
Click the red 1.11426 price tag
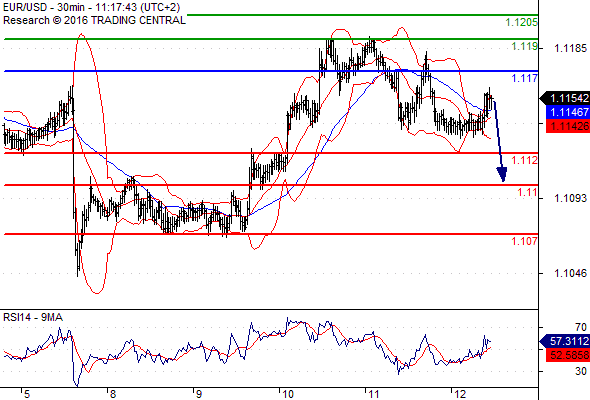point(568,126)
